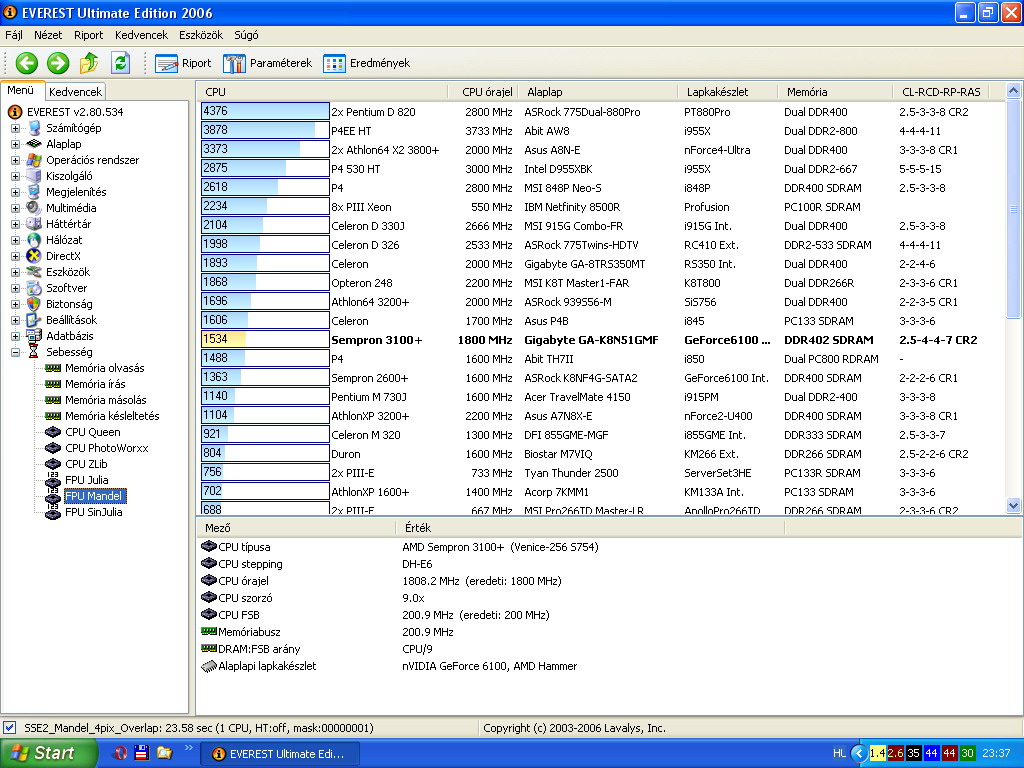Viewport: 1024px width, 768px height.
Task: Click the floppy disk quick launch icon
Action: 141,753
